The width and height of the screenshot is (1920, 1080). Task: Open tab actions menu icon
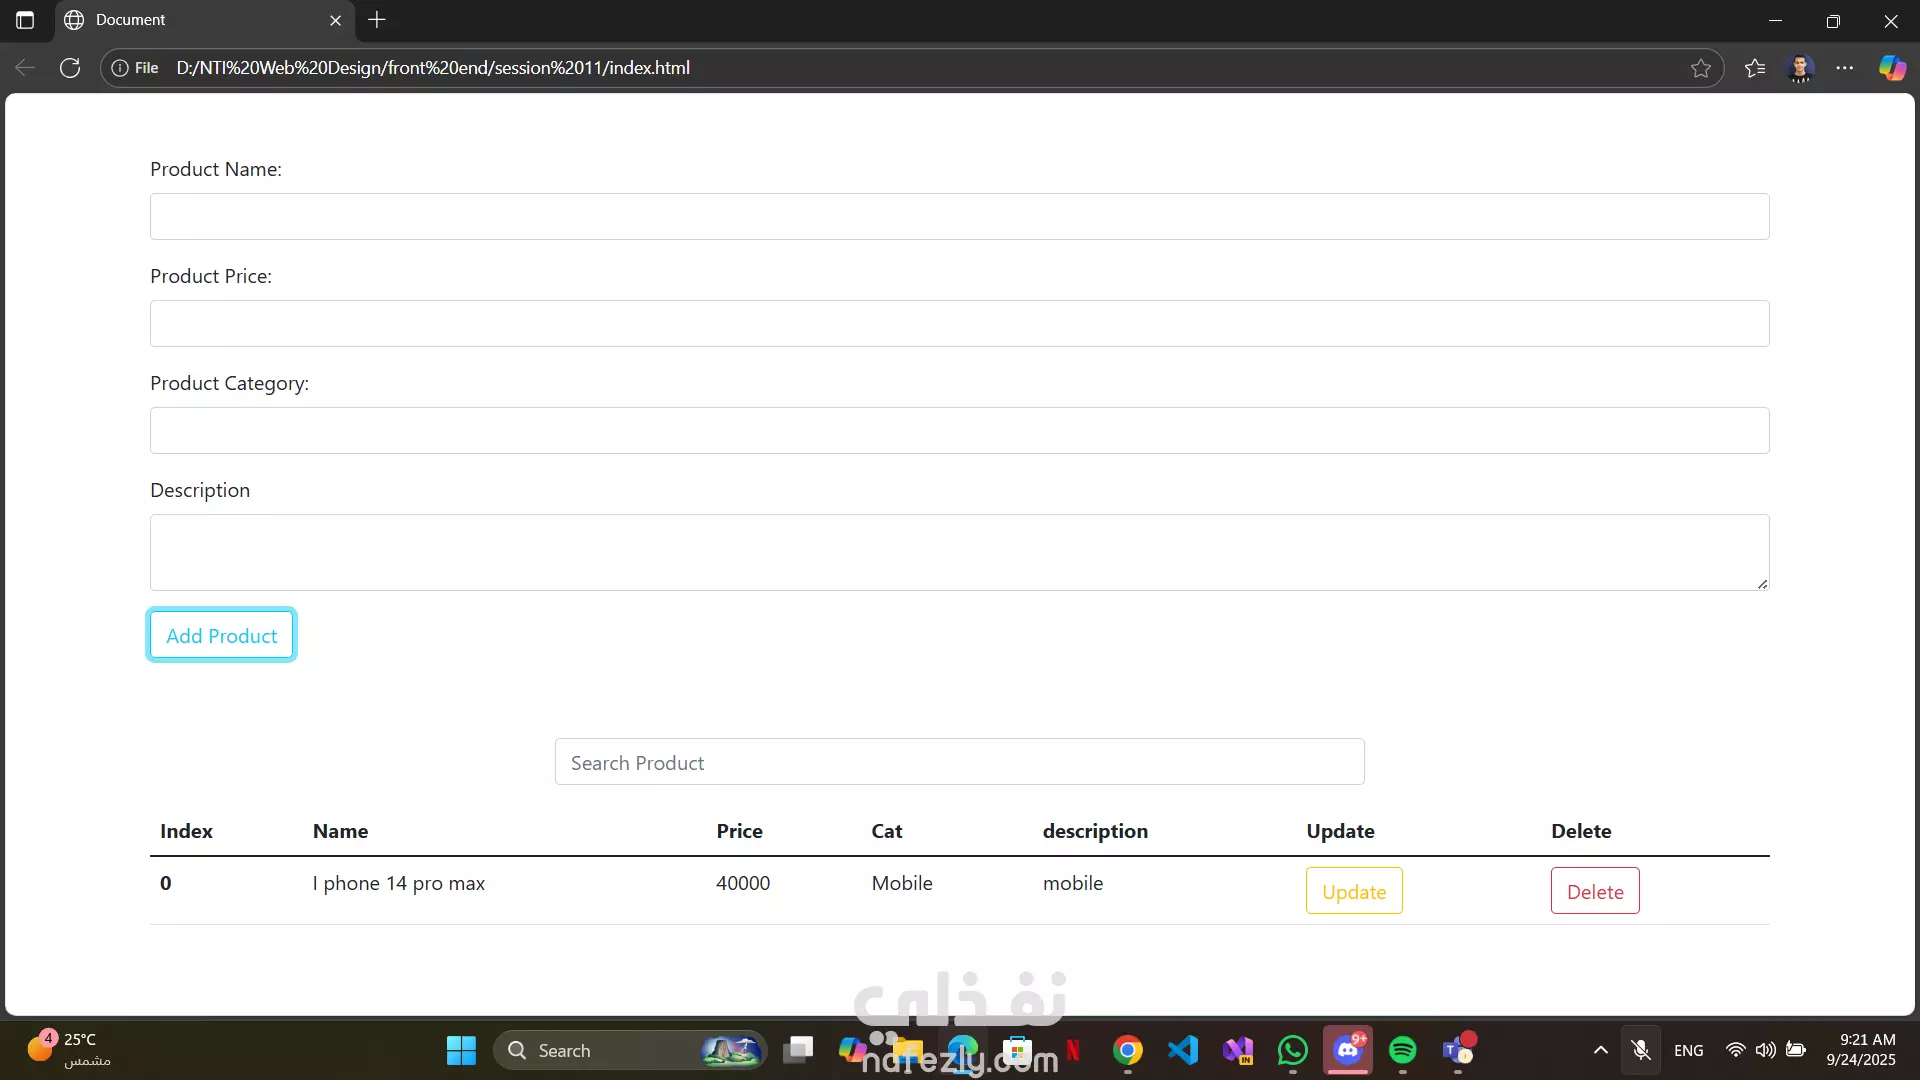coord(25,20)
